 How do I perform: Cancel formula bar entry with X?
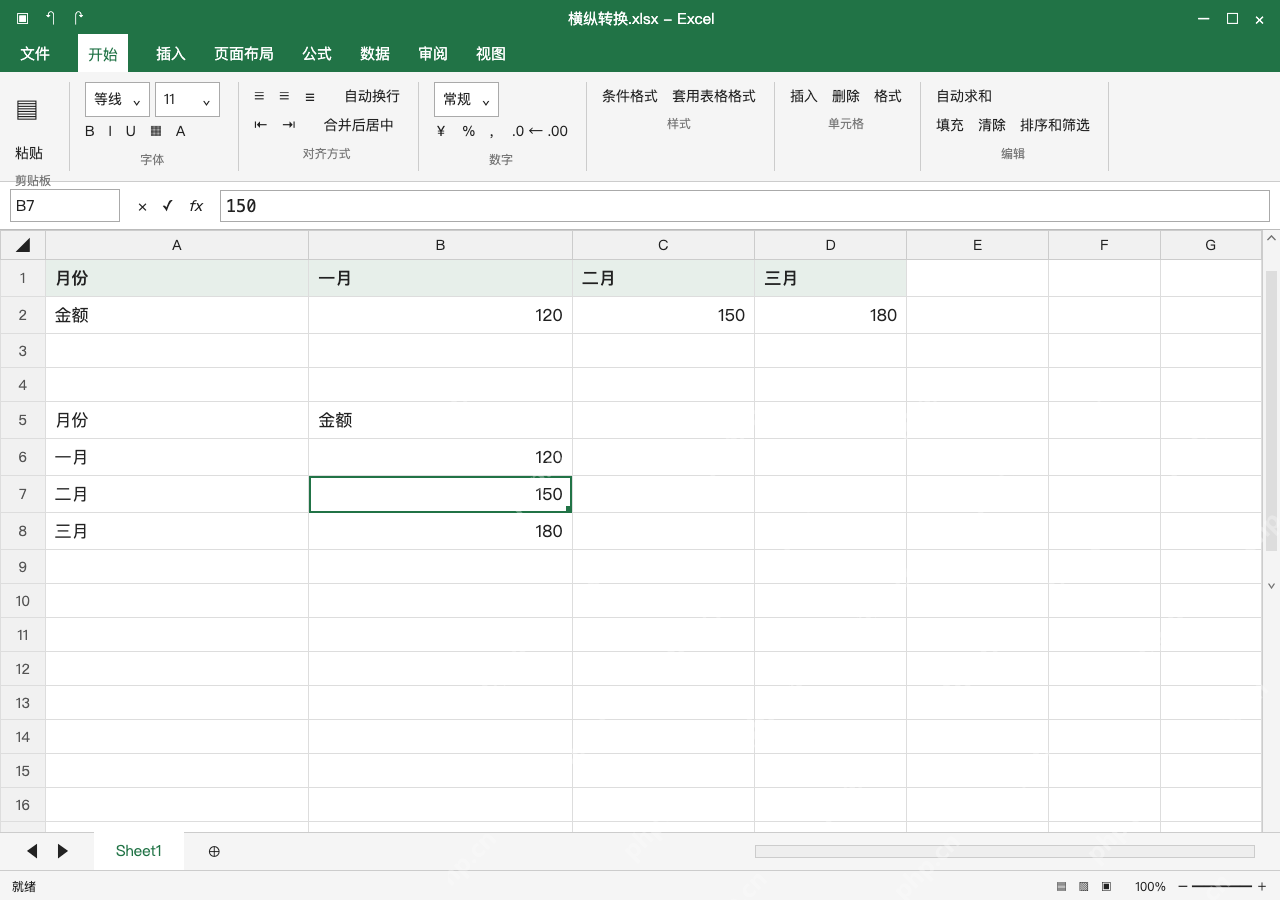tap(142, 206)
